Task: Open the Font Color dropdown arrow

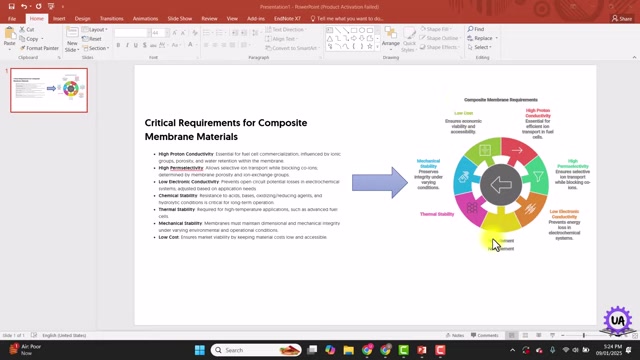Action: pos(196,45)
